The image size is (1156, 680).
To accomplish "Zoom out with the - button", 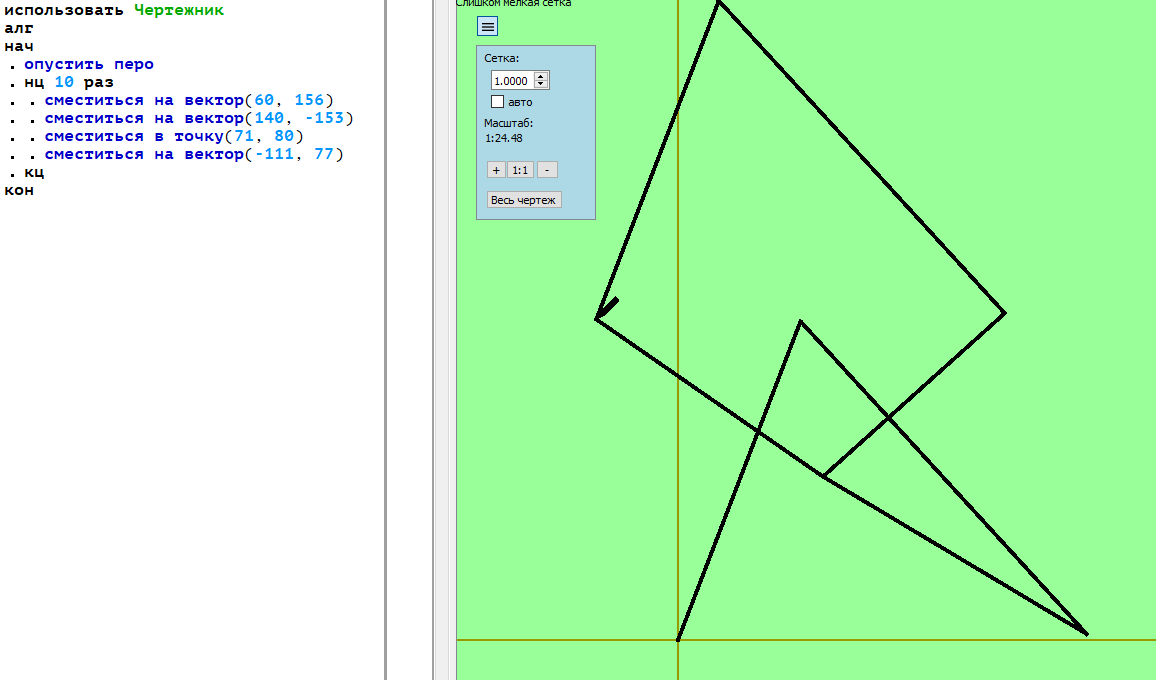I will [547, 170].
